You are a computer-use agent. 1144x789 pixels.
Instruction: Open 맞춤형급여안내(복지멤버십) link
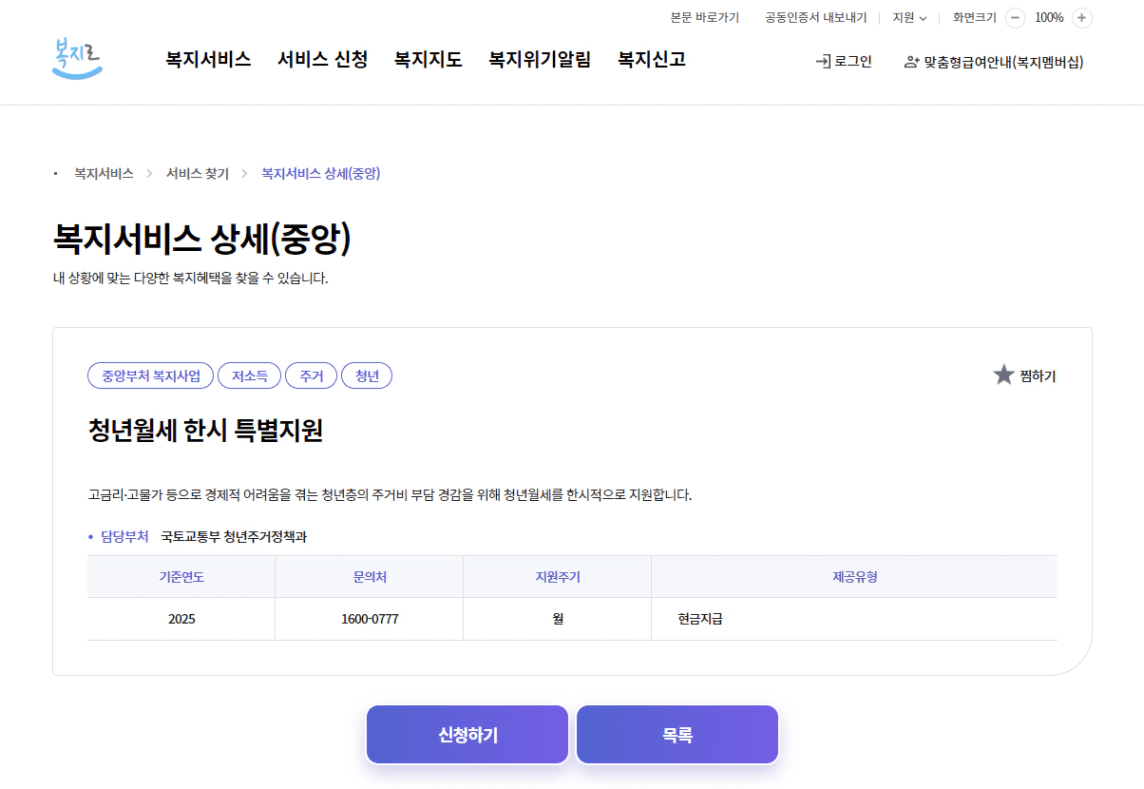tap(994, 62)
